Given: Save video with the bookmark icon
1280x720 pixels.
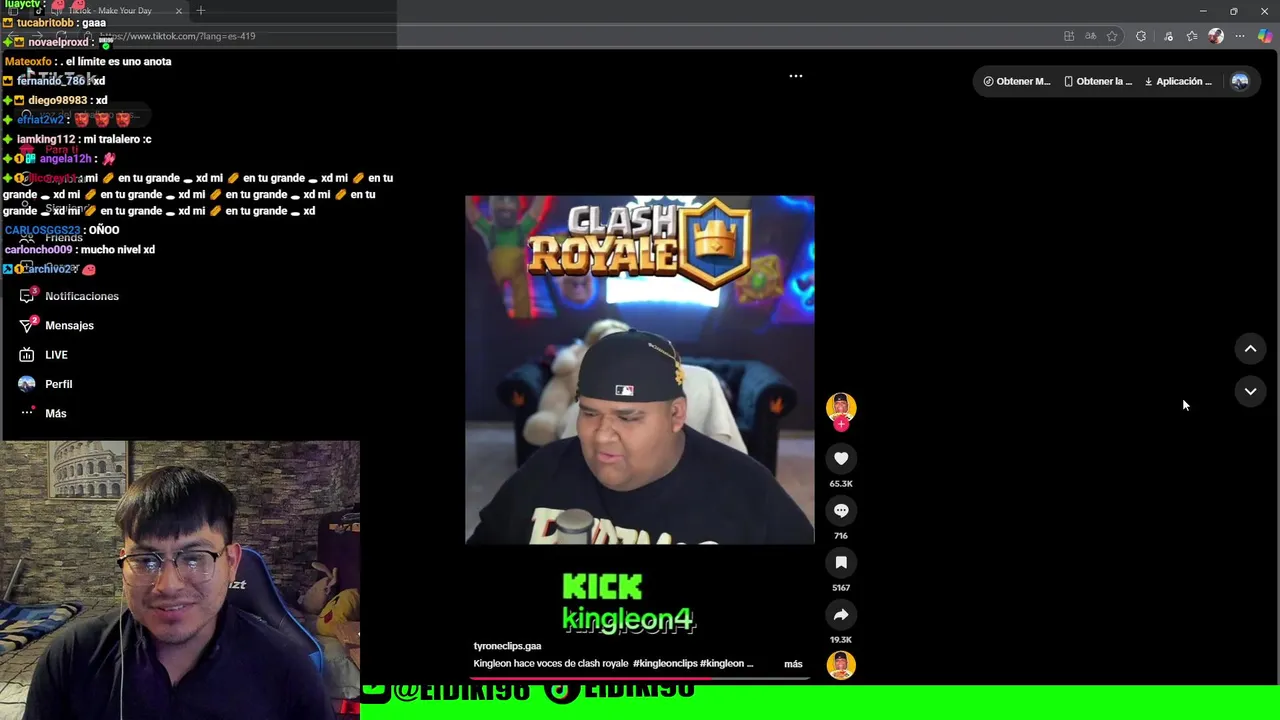Looking at the screenshot, I should [841, 562].
